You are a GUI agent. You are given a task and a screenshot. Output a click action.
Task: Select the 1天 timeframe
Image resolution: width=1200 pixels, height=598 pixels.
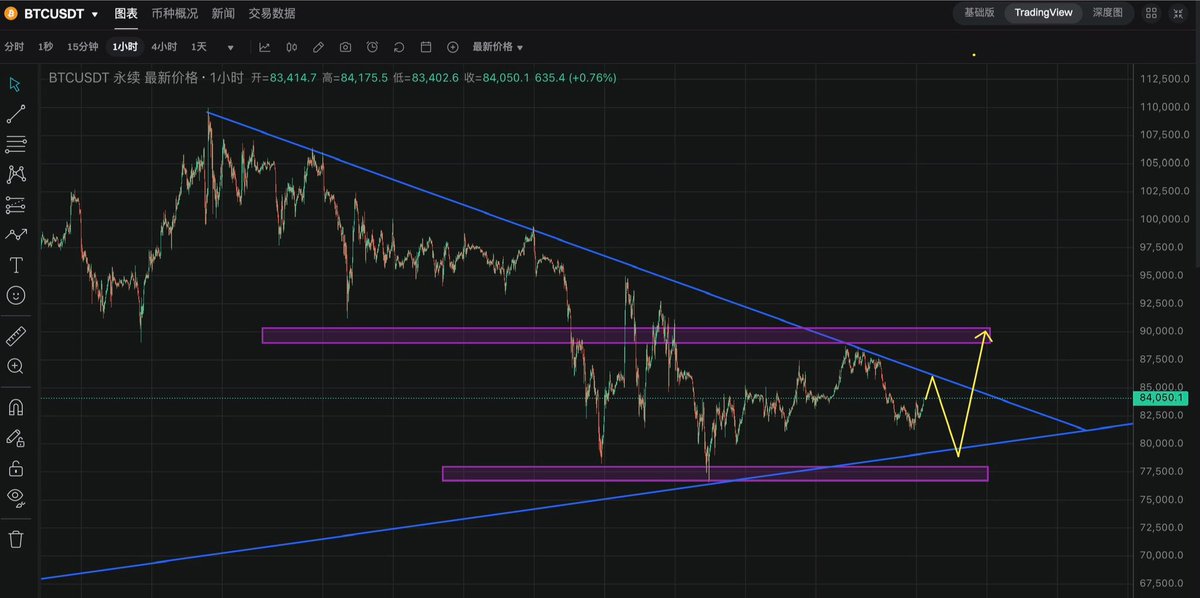(x=199, y=47)
